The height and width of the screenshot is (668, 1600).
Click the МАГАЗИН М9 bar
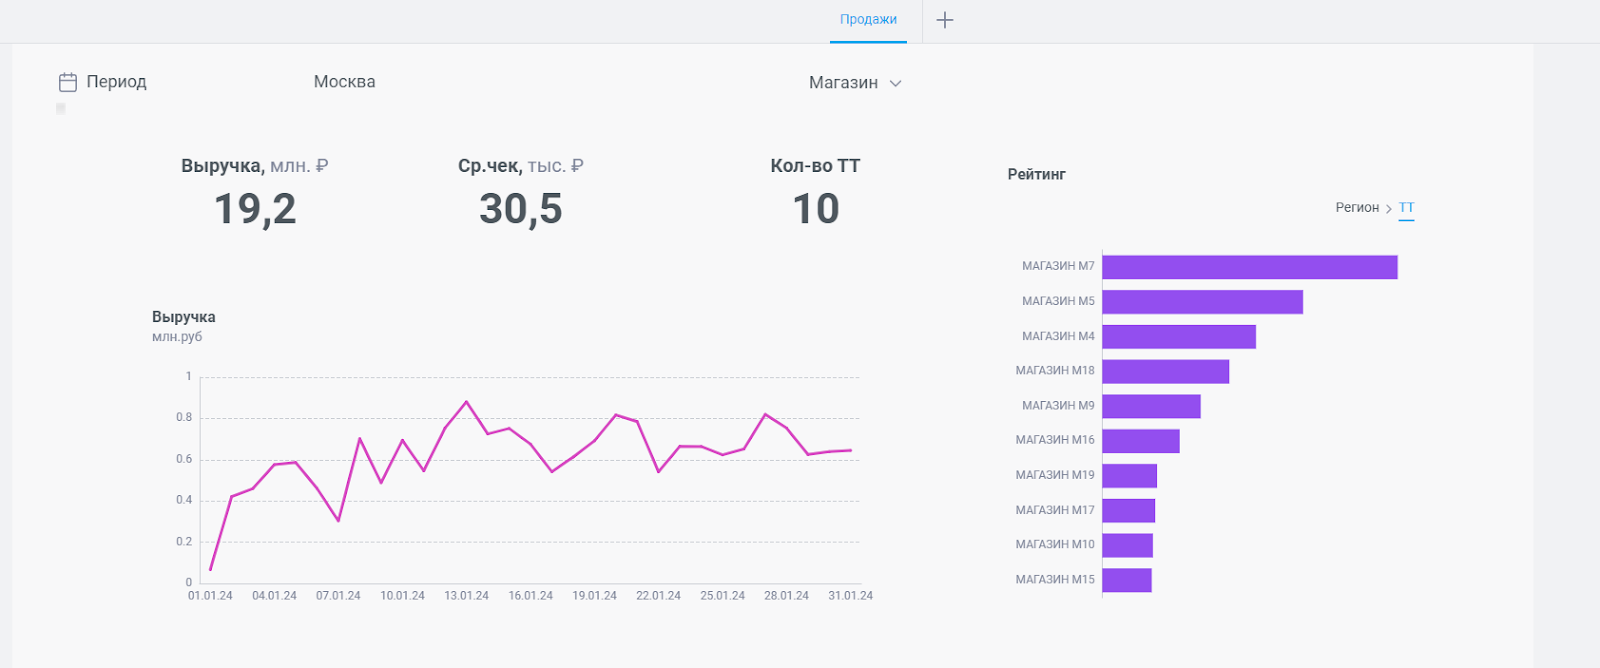tap(1152, 406)
